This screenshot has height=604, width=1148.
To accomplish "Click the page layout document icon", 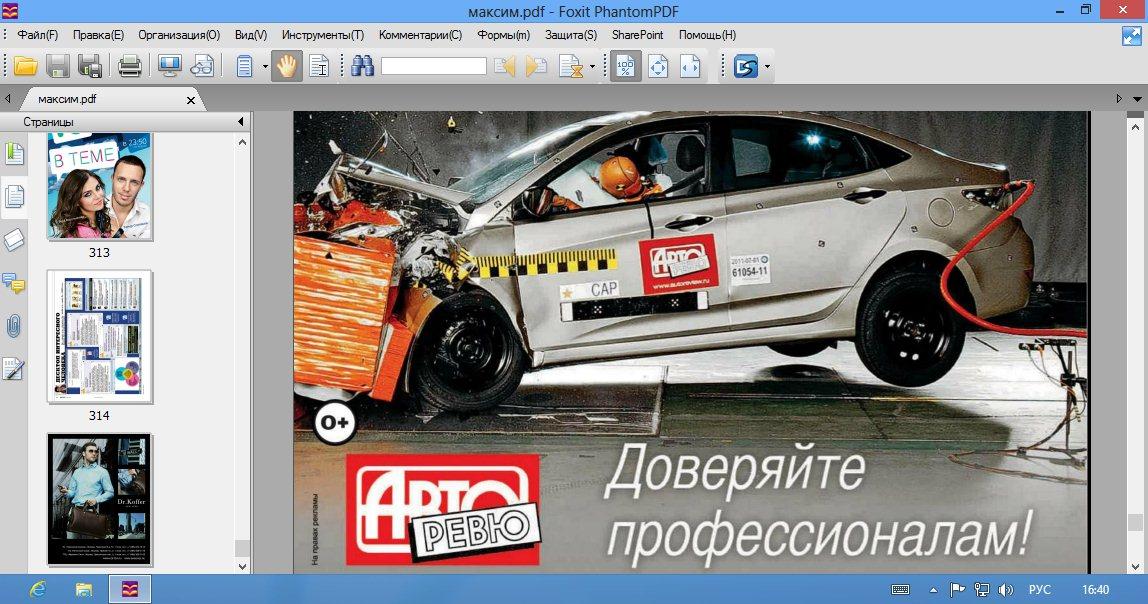I will point(245,67).
